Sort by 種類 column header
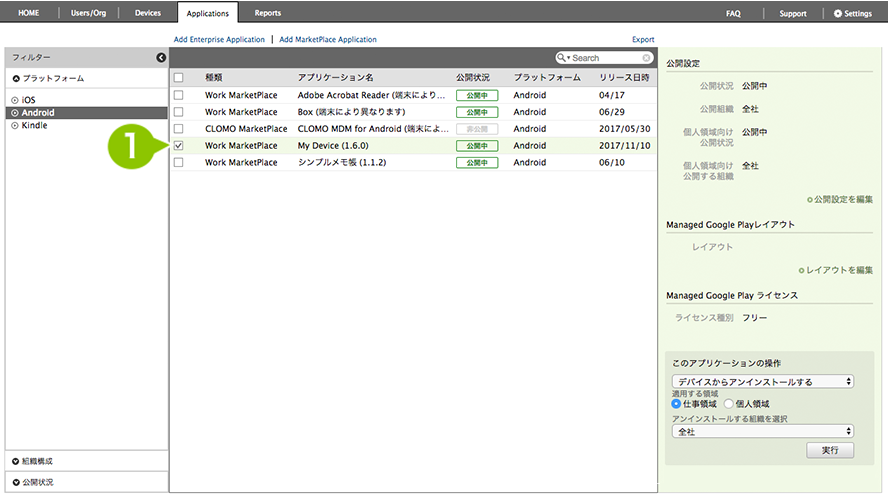 point(214,78)
